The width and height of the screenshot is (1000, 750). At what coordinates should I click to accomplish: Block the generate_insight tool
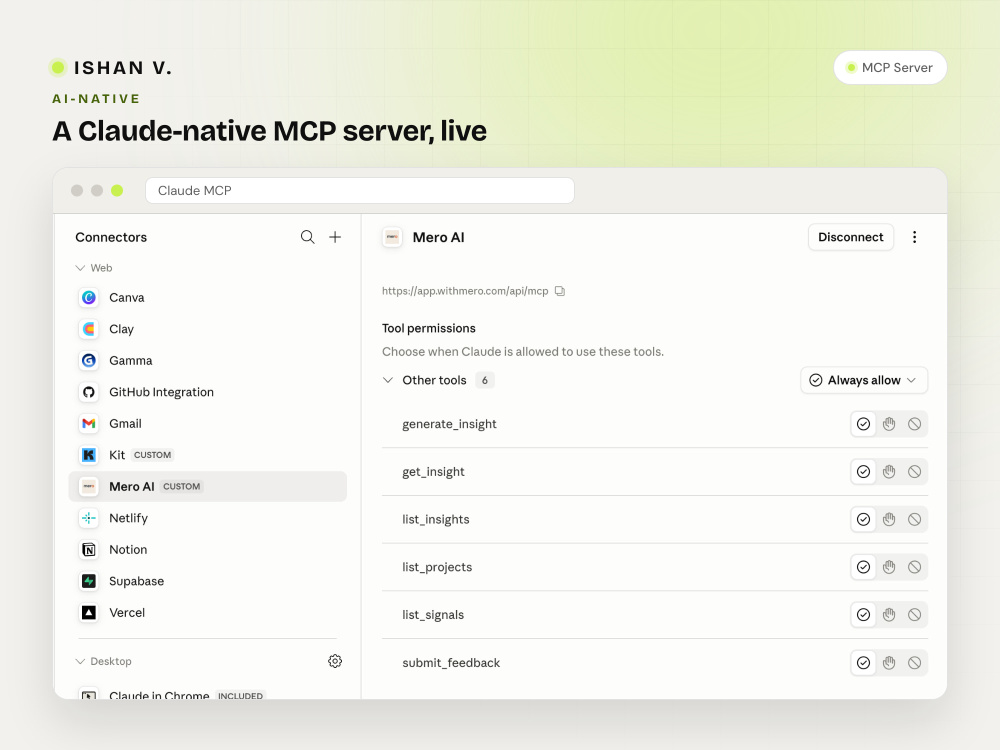915,424
